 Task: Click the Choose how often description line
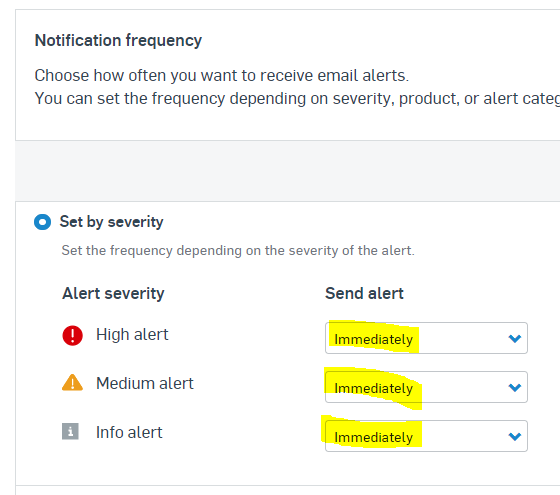221,75
